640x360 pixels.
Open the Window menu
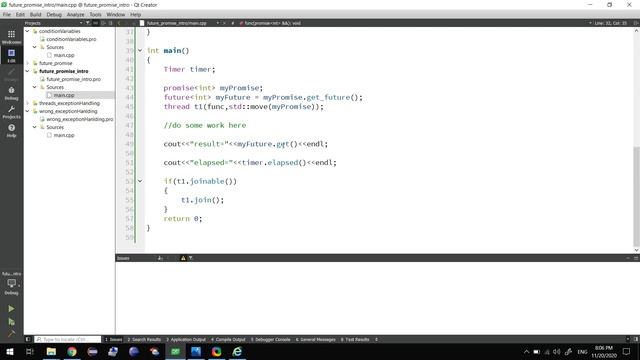click(x=116, y=14)
